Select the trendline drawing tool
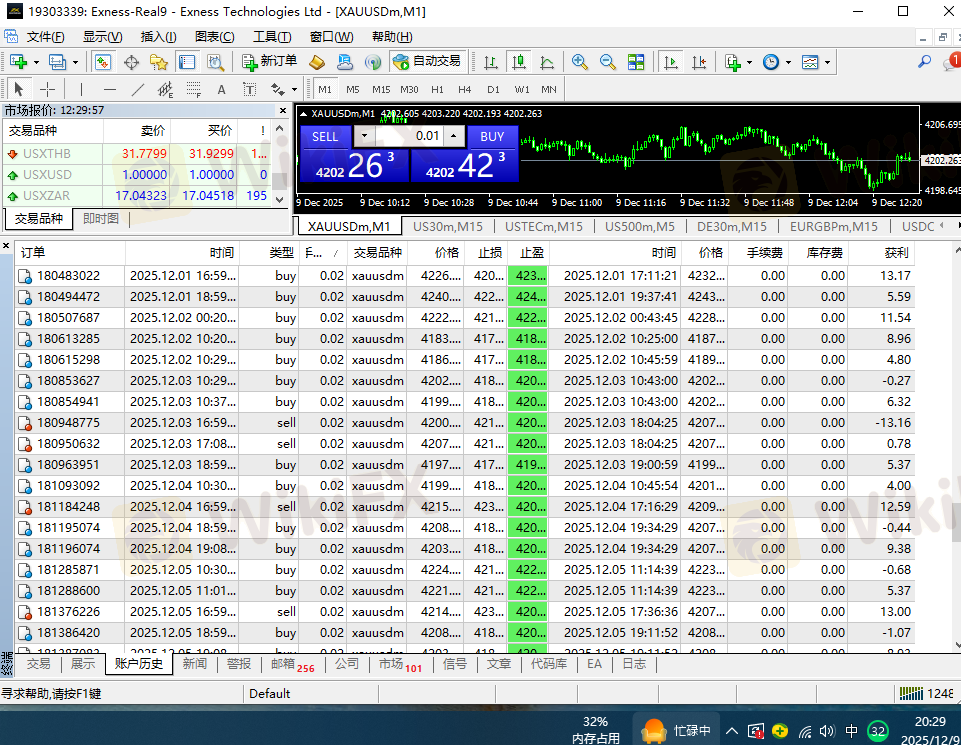Screen dimensions: 961x745 click(138, 89)
